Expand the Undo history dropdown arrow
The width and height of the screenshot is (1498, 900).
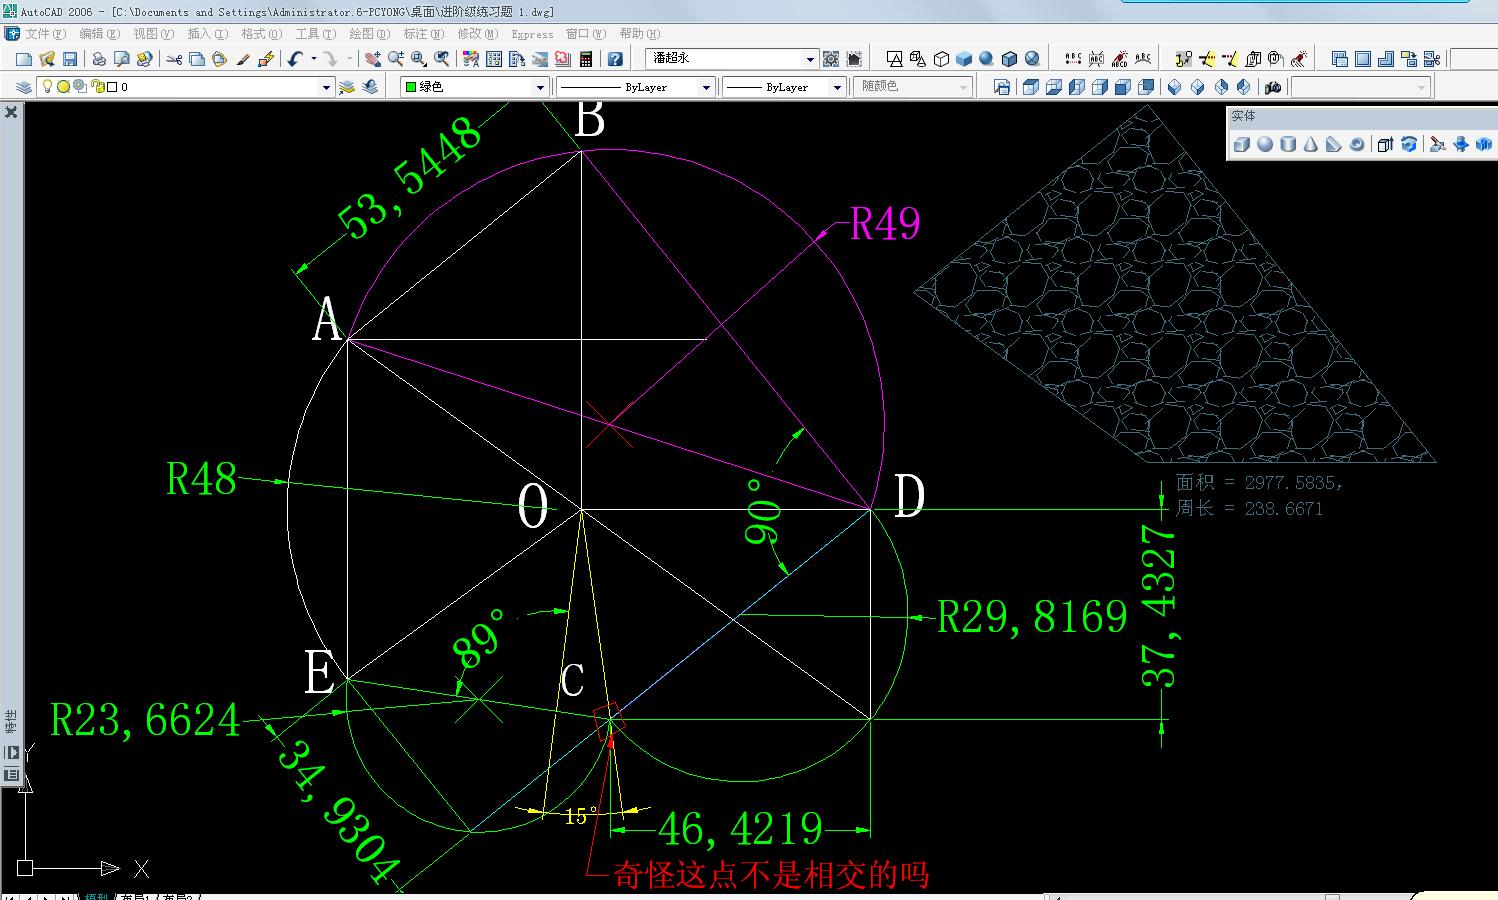click(x=313, y=59)
